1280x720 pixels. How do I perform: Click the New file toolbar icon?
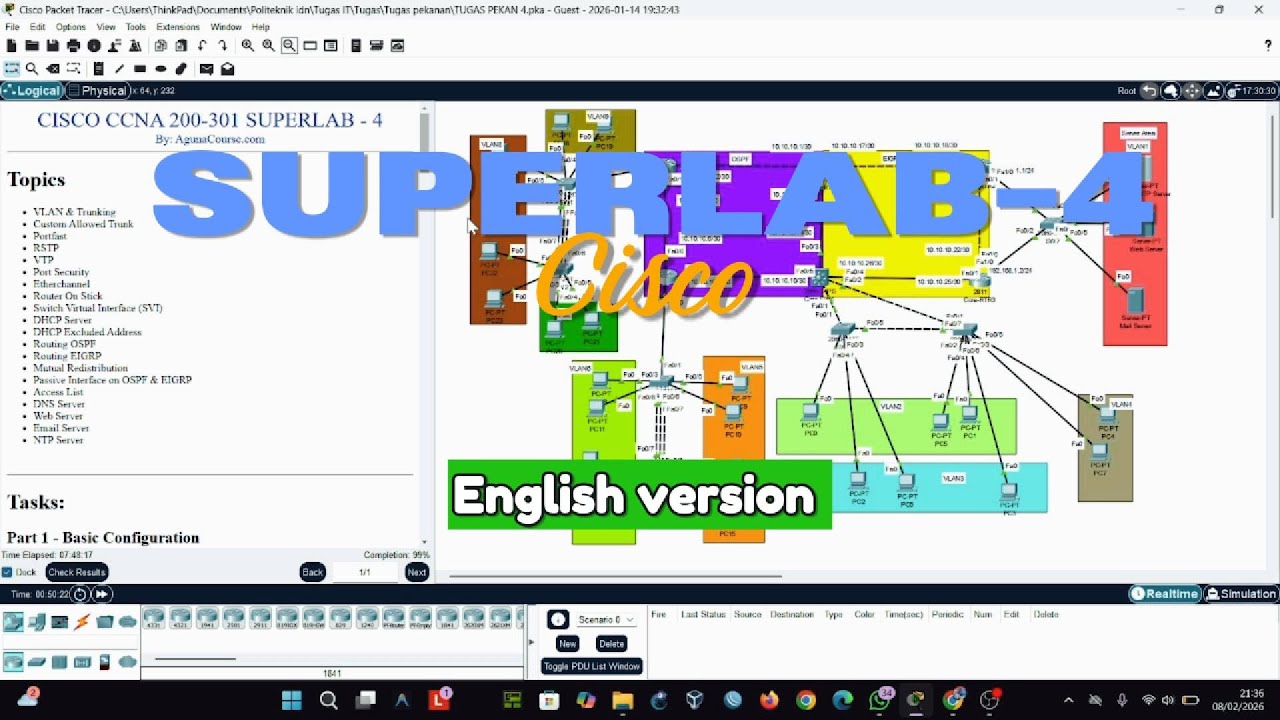(x=12, y=46)
